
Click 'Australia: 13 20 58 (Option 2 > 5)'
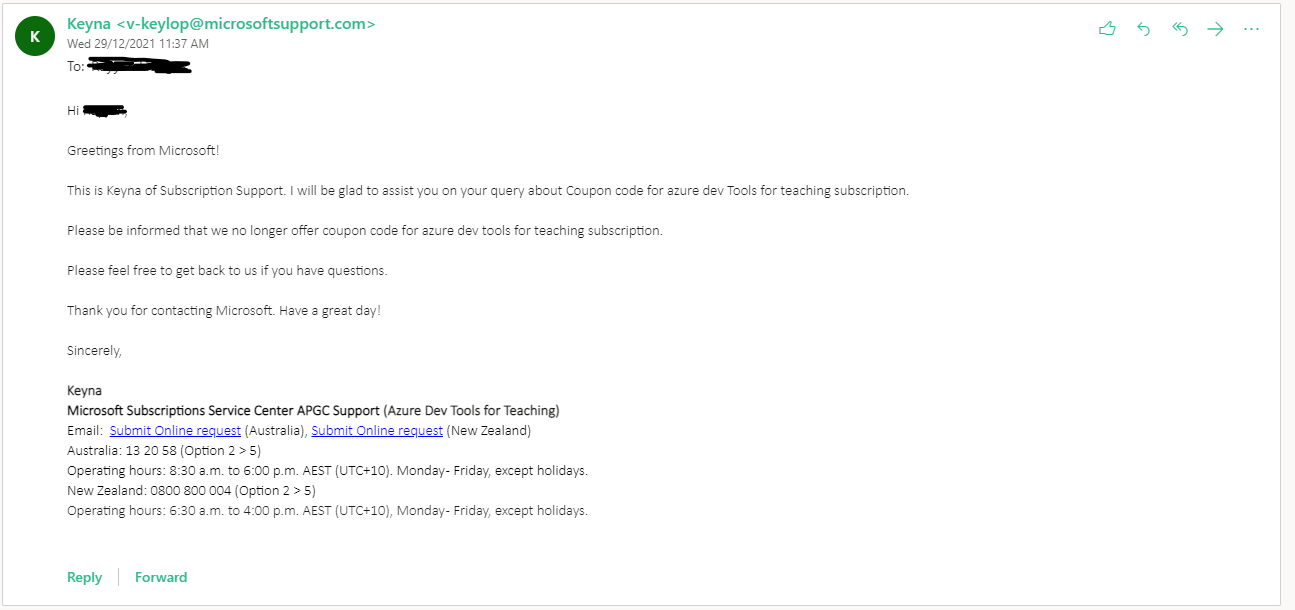[x=164, y=451]
